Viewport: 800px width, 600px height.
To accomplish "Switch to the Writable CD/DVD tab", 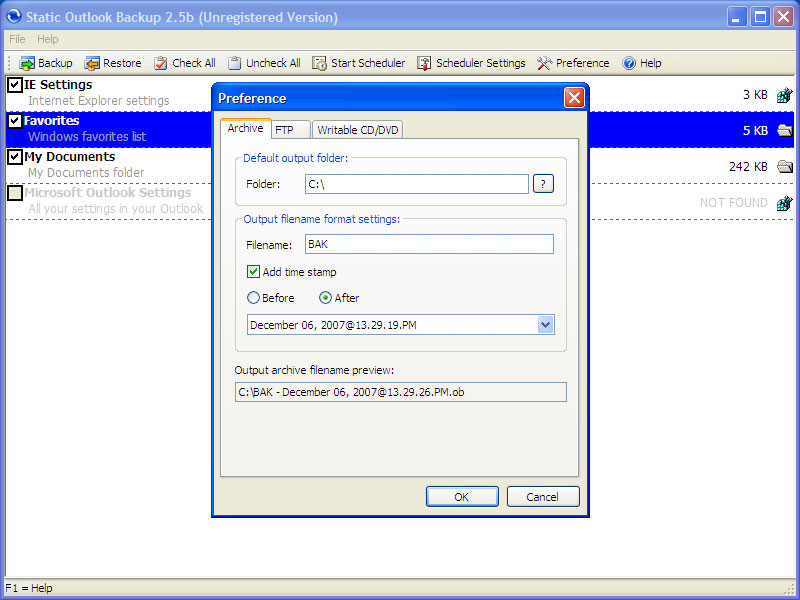I will pos(358,130).
